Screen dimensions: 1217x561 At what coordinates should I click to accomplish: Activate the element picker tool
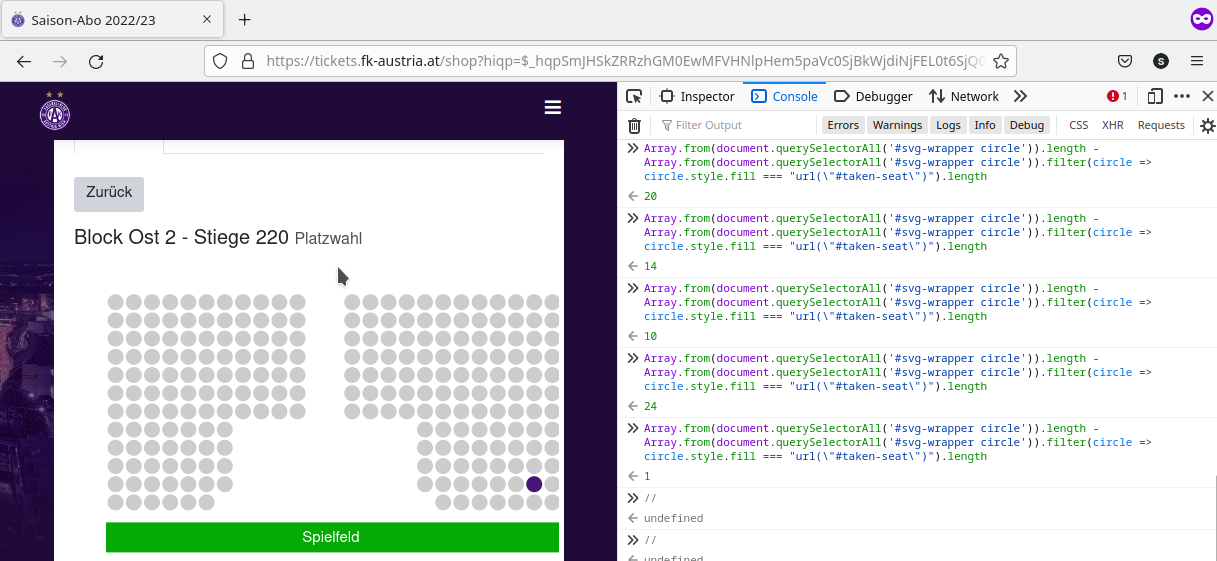(634, 96)
